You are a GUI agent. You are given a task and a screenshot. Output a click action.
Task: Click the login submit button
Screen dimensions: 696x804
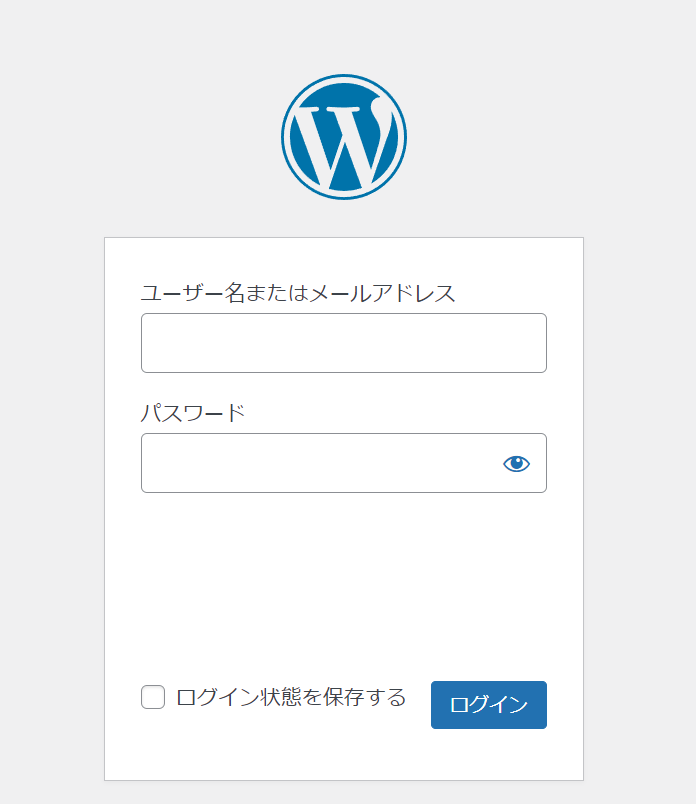tap(489, 705)
